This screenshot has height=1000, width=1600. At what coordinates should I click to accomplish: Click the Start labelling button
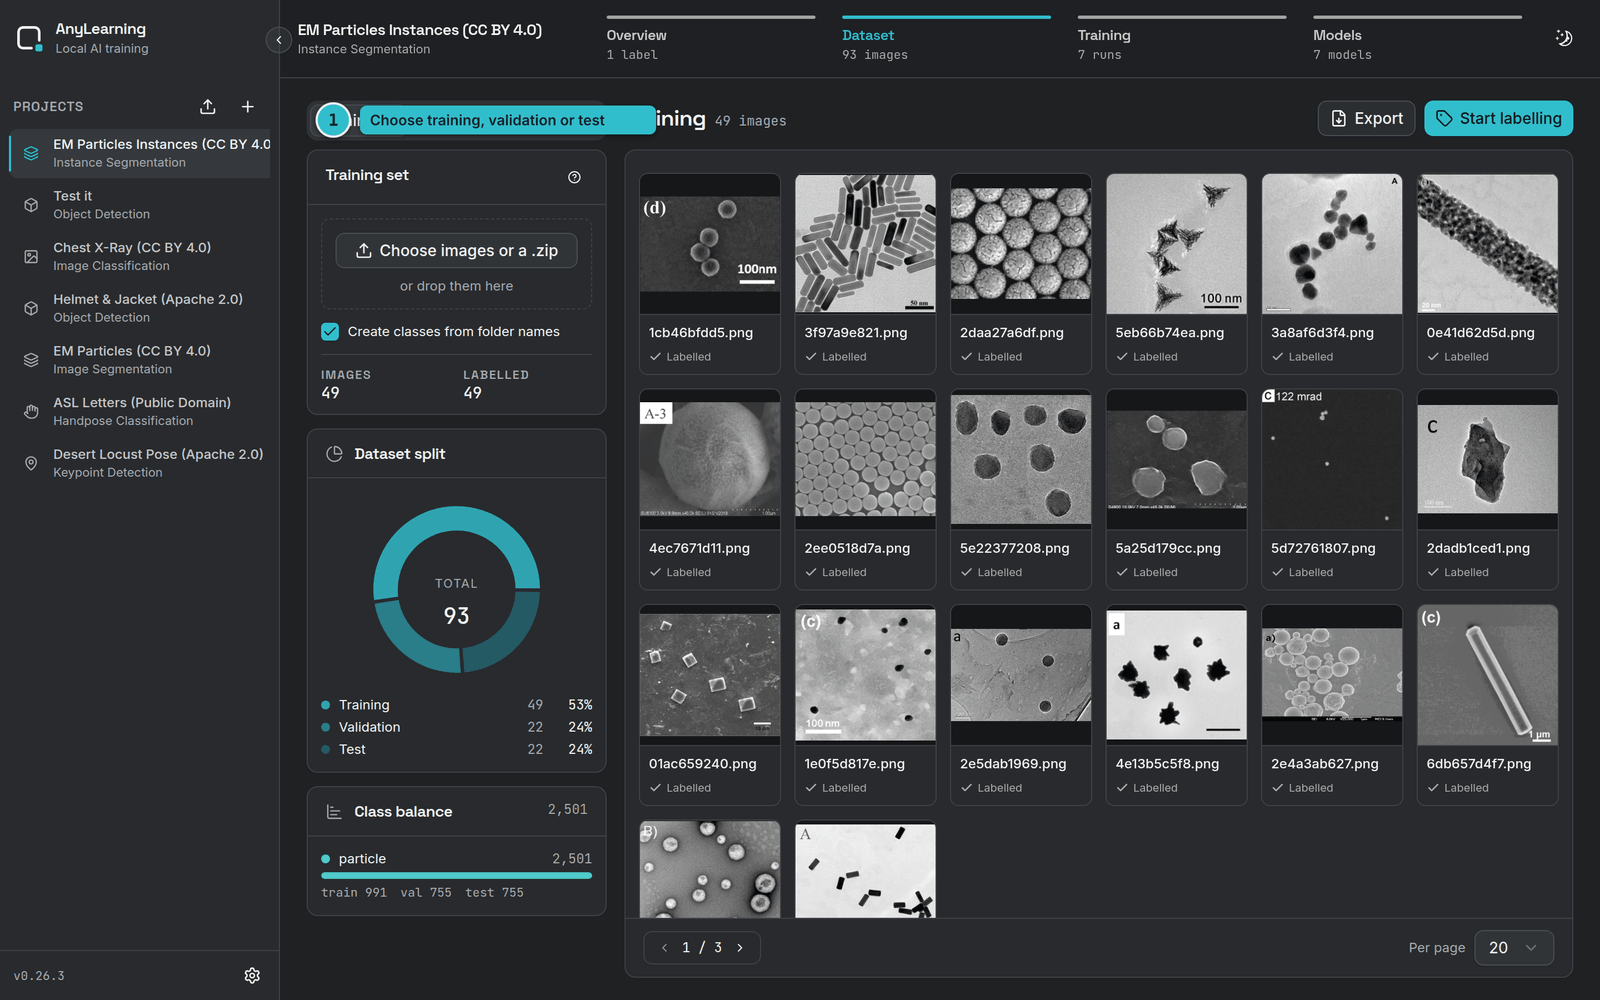click(x=1498, y=118)
